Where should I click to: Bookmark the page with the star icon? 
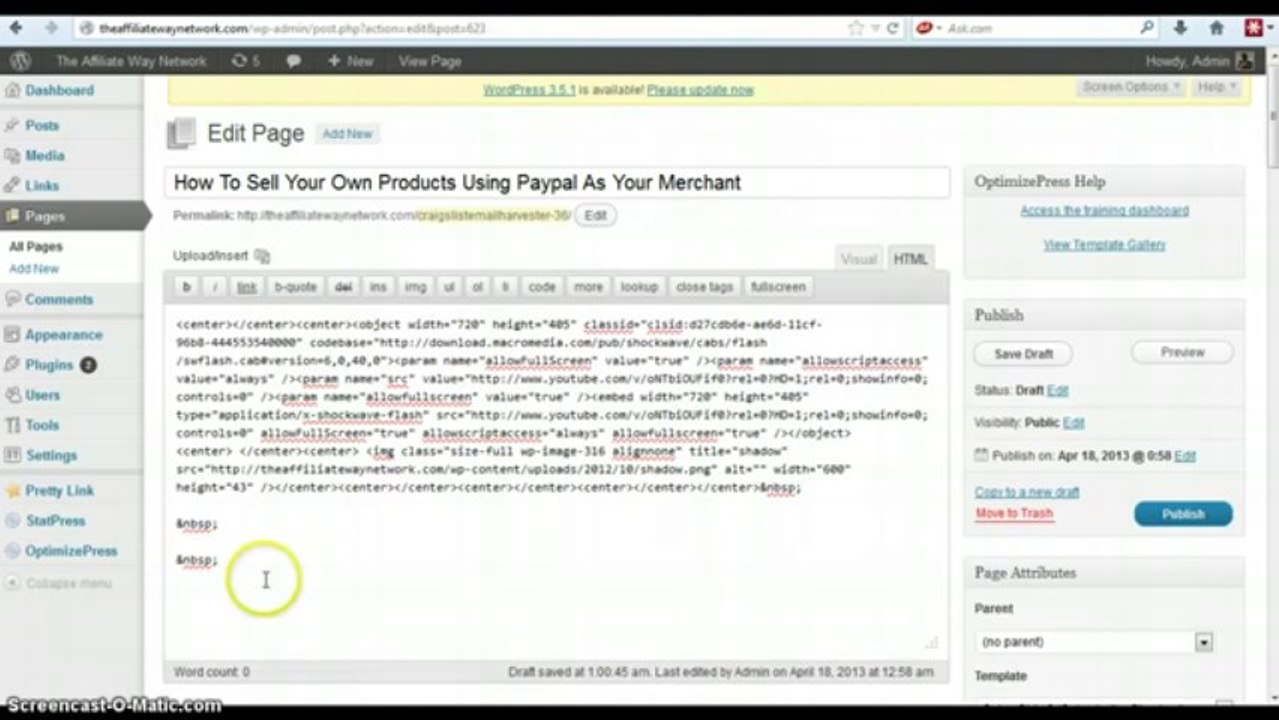coord(855,28)
